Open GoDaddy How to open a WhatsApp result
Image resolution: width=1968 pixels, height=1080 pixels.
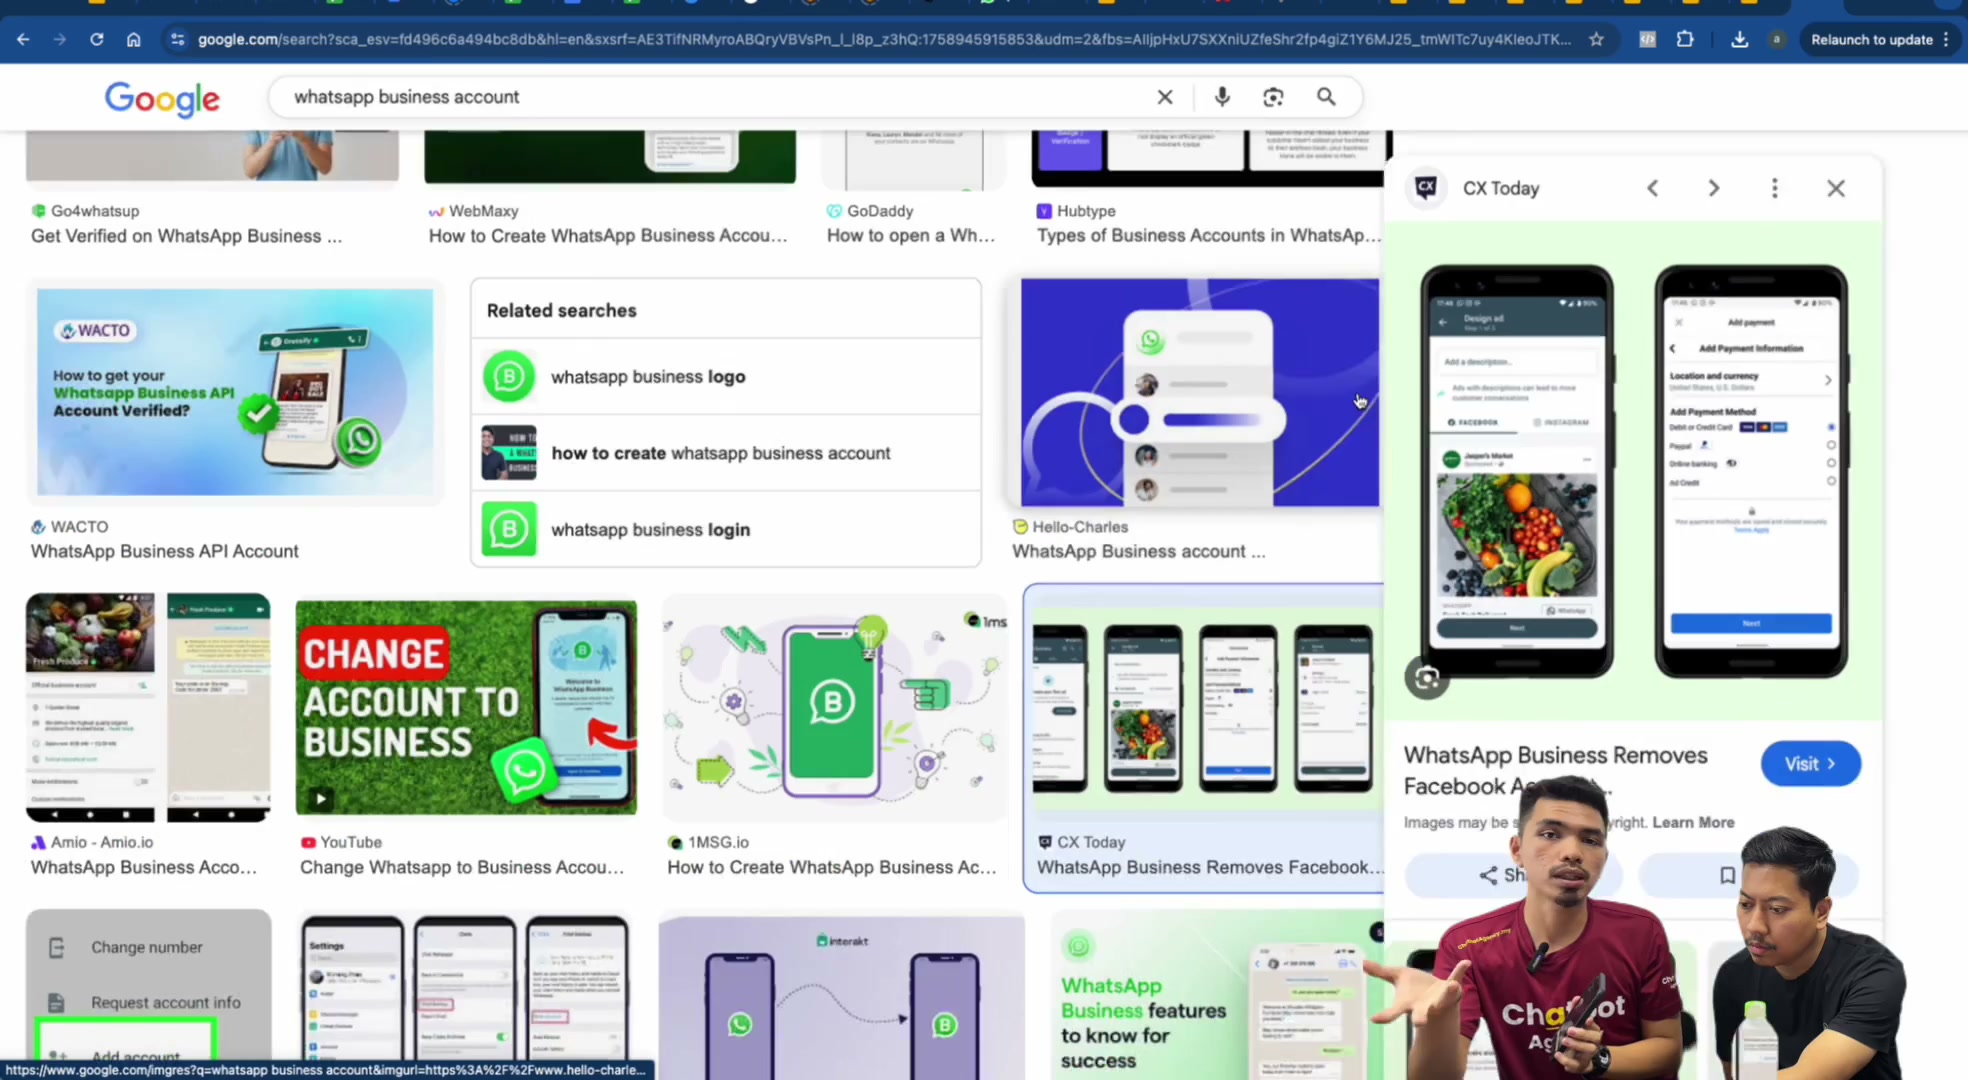[x=911, y=236]
